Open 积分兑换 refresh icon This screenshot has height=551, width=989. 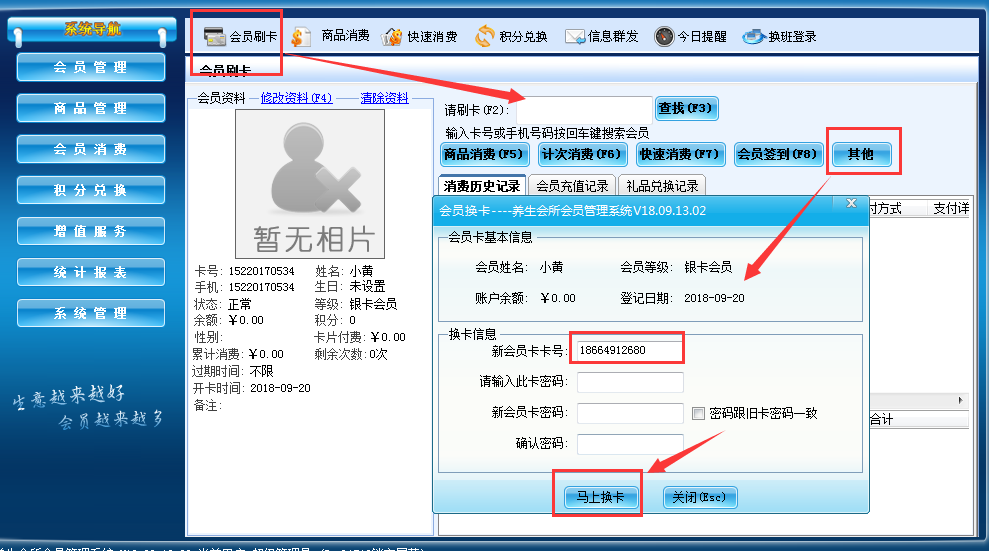[484, 37]
